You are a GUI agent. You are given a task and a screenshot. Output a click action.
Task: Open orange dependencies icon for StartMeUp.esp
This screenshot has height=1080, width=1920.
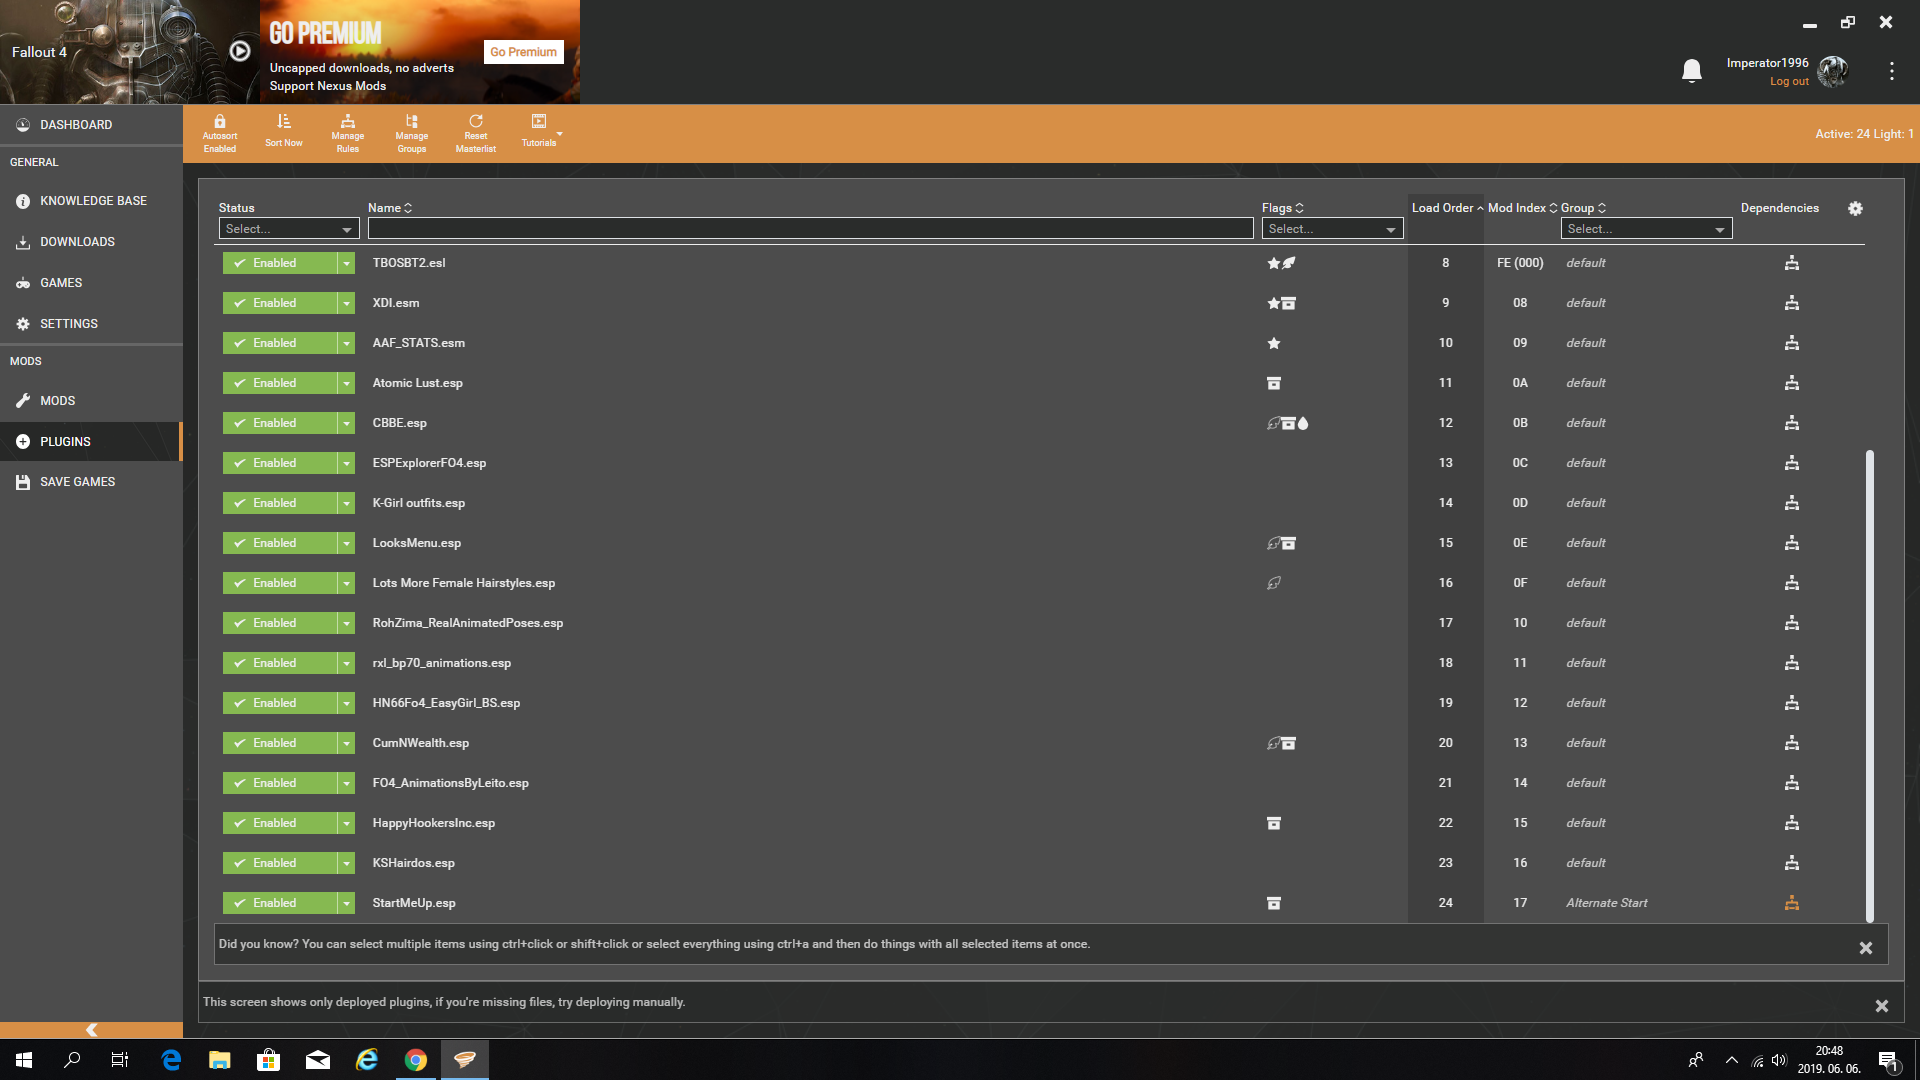pos(1791,903)
